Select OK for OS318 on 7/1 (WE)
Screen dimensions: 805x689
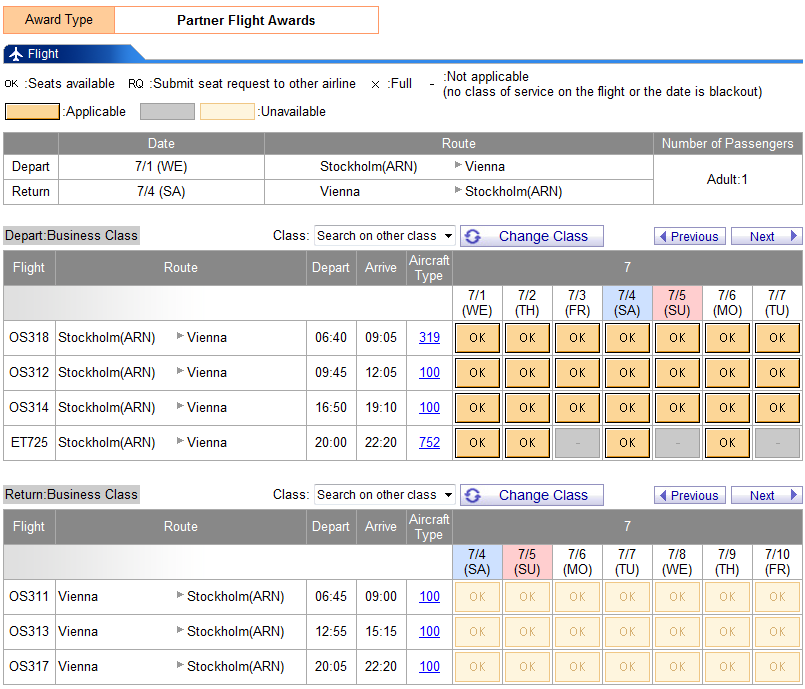[x=477, y=338]
